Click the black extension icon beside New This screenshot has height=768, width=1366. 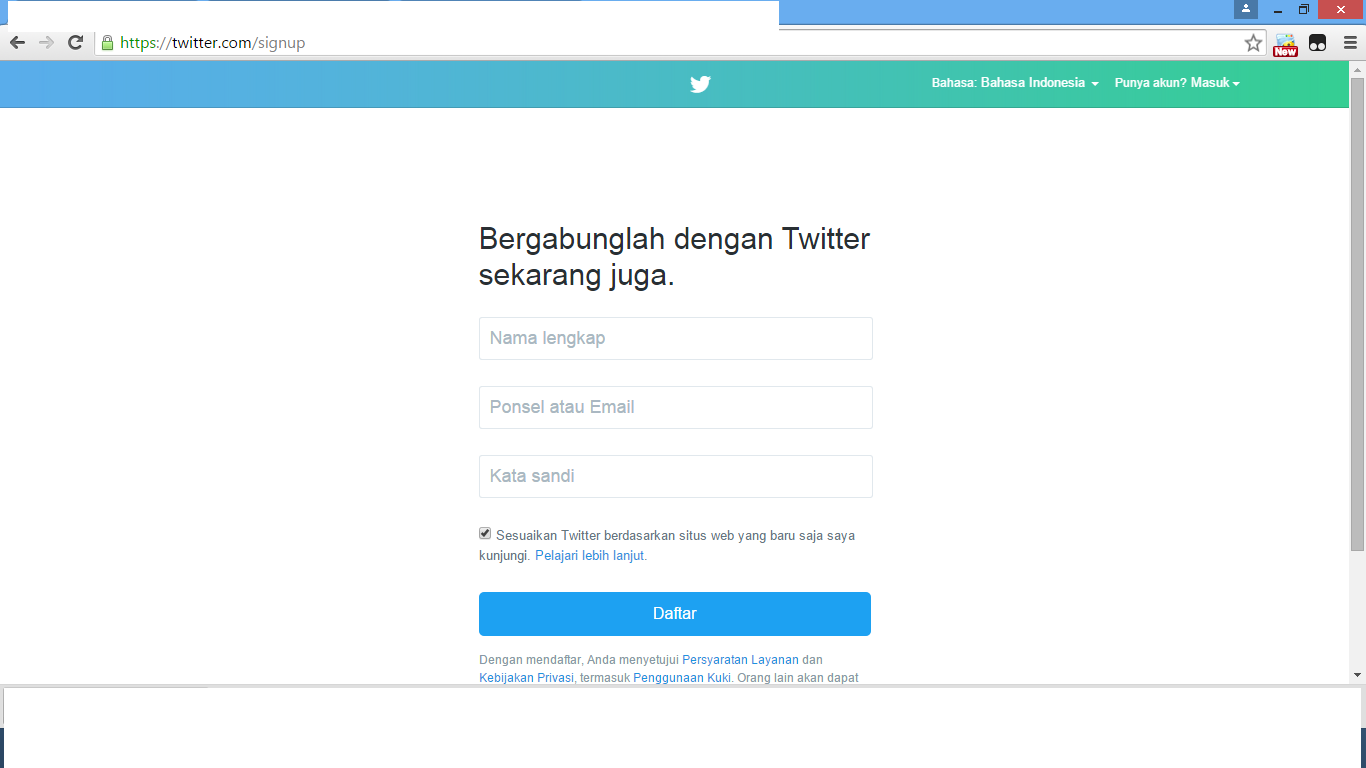(x=1317, y=43)
